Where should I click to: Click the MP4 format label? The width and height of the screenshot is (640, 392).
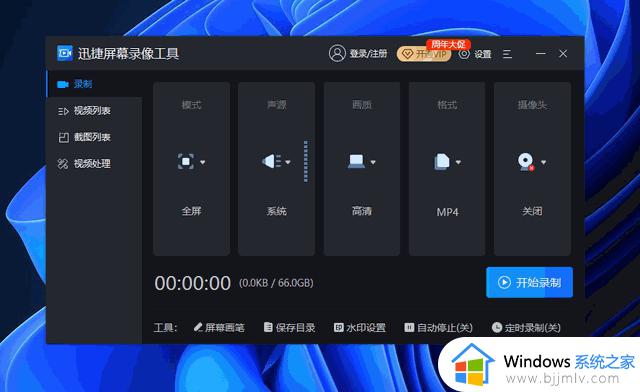(x=447, y=212)
